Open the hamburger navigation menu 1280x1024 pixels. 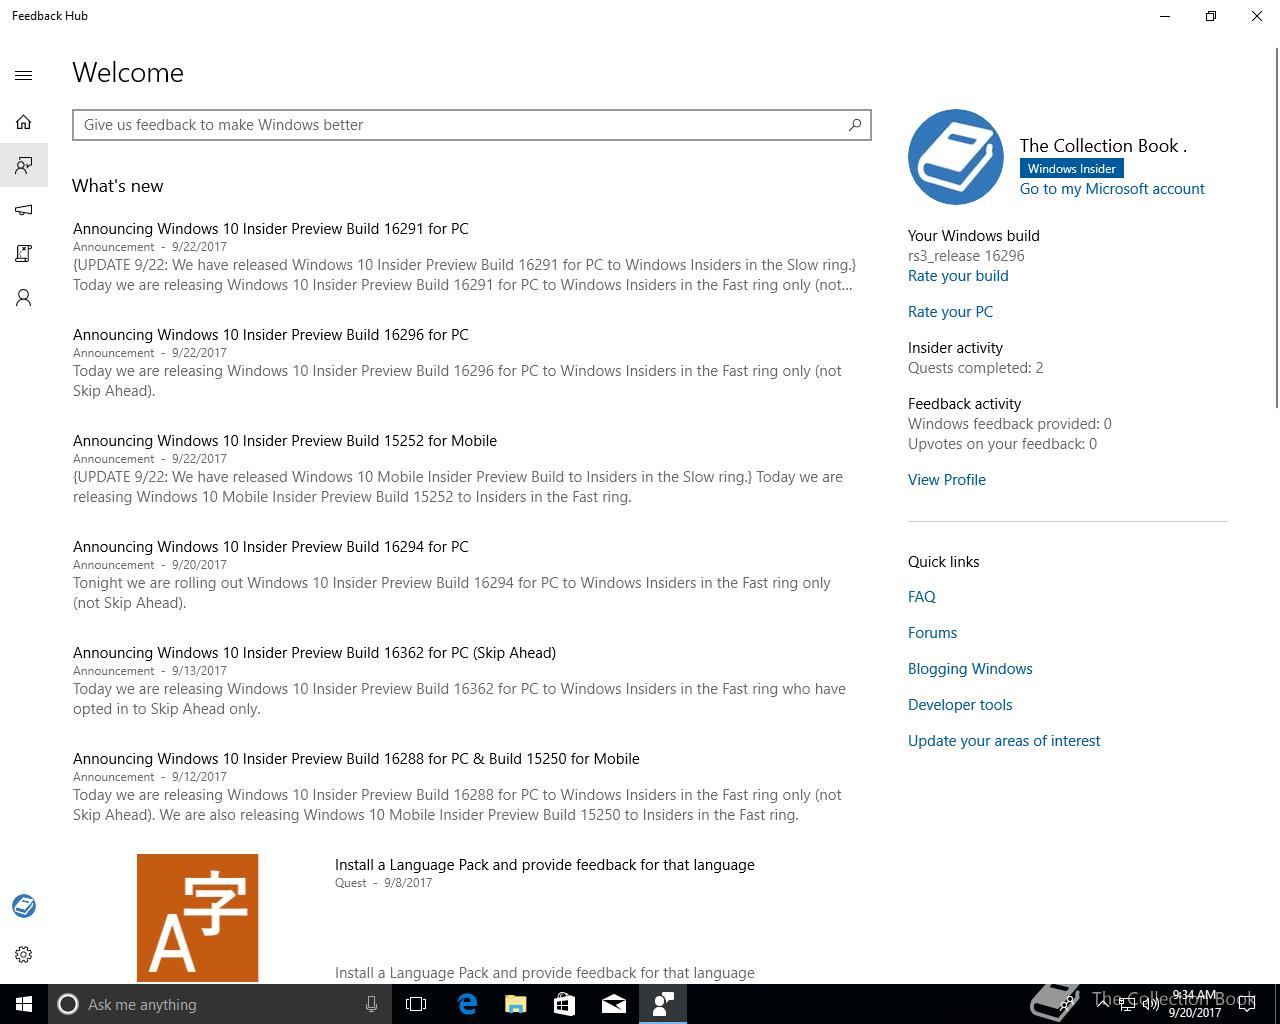pos(24,75)
